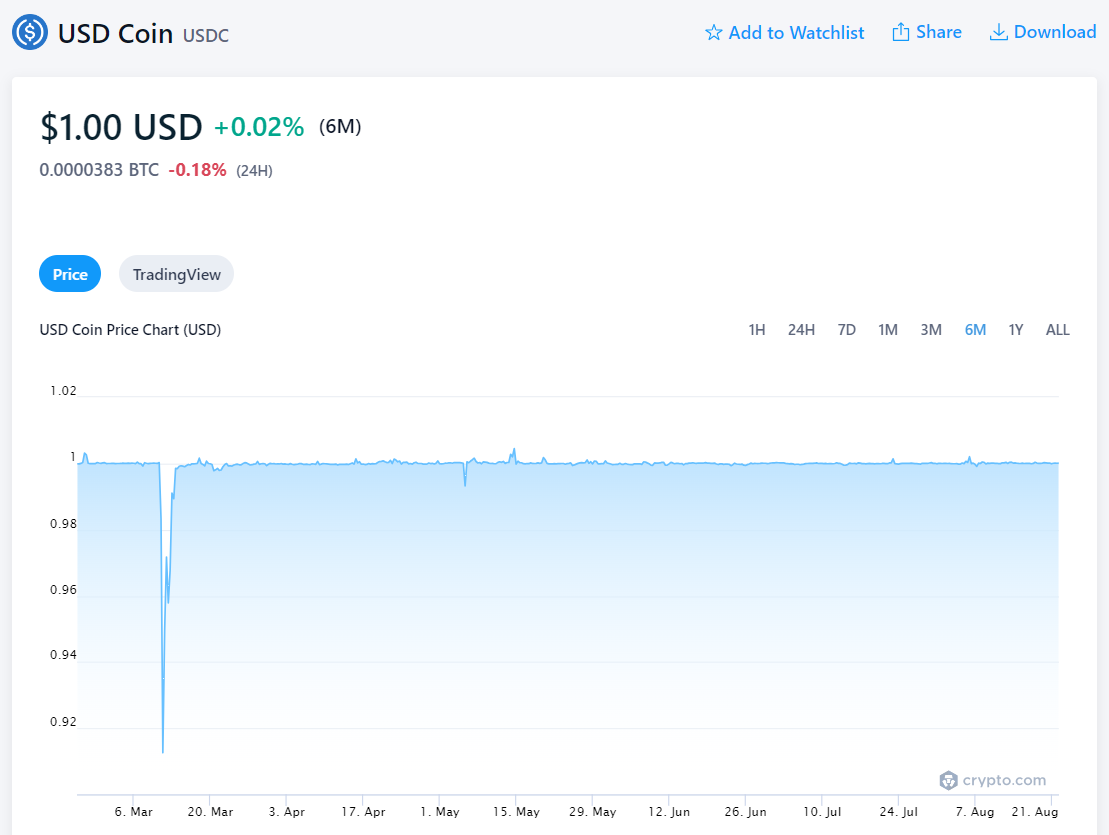Screen dimensions: 1109x835
Task: Click the 24. Jul date label
Action: [x=898, y=812]
